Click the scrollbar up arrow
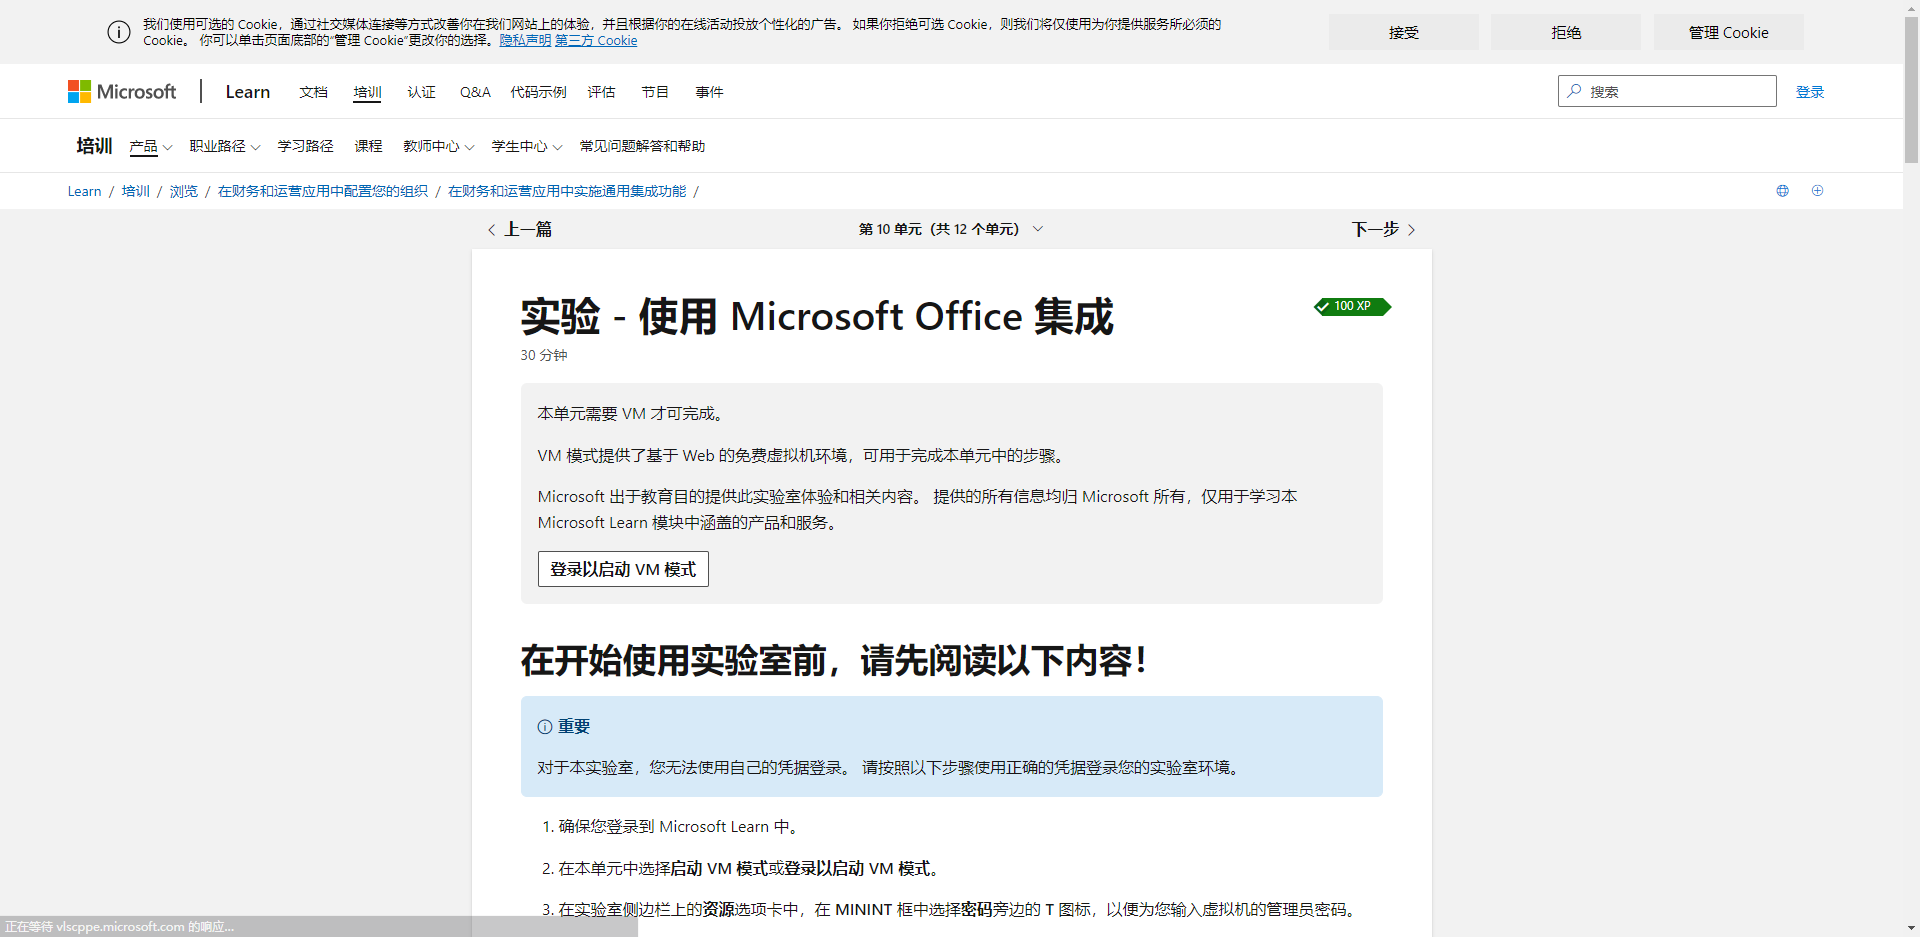1920x937 pixels. (1911, 7)
